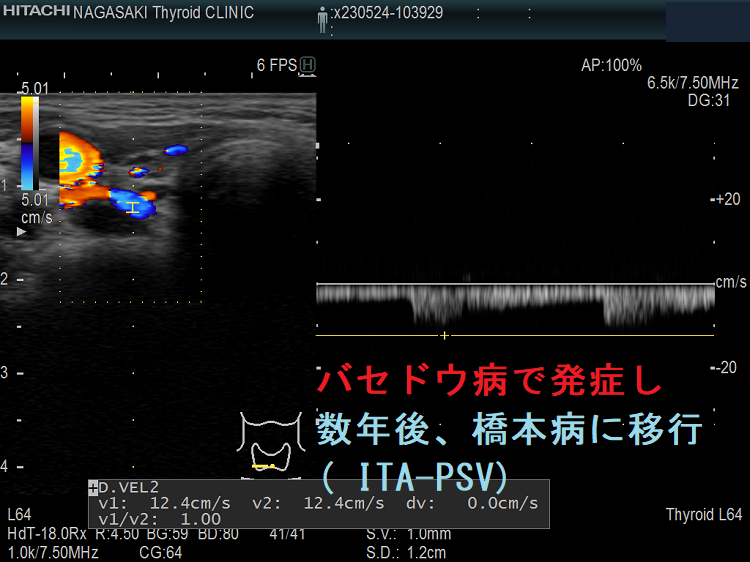Click the focus triangle marker below cm/s
Viewport: 750px width, 562px height.
pyautogui.click(x=22, y=231)
